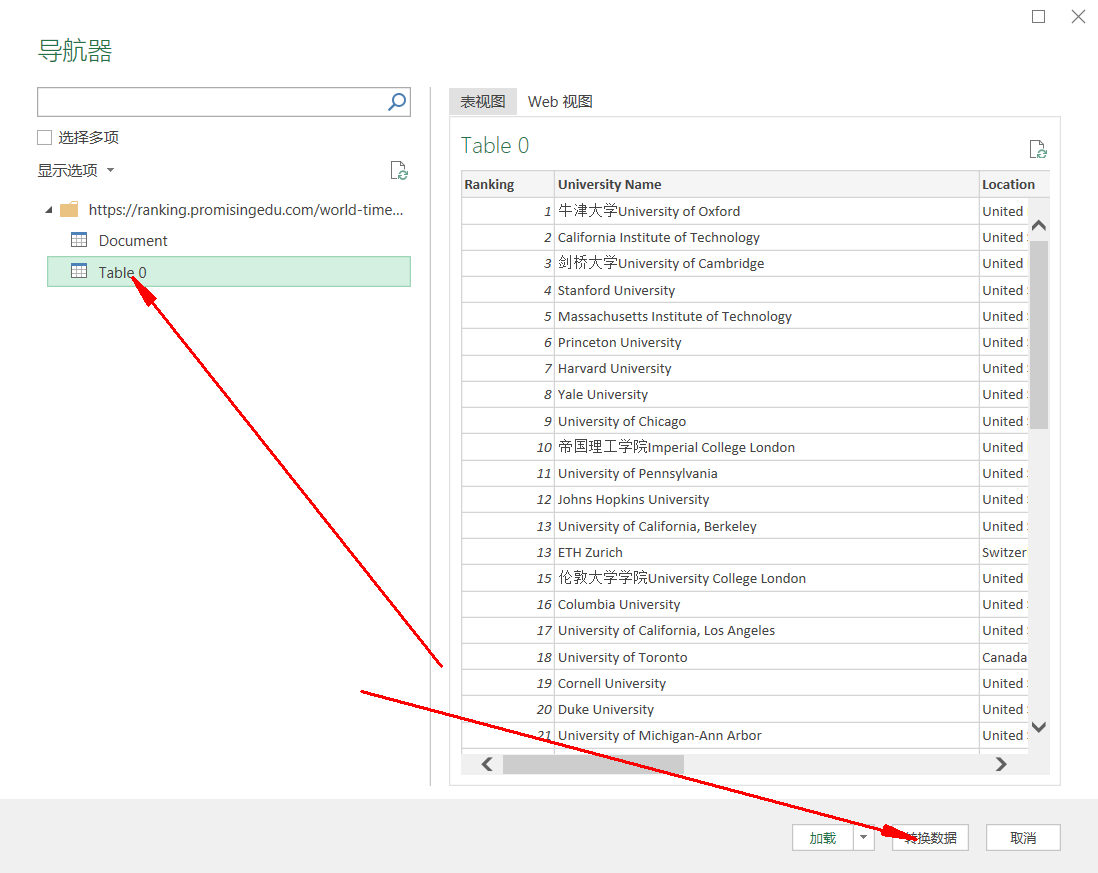The image size is (1098, 873).
Task: Click the Stanford University cell
Action: [x=767, y=290]
